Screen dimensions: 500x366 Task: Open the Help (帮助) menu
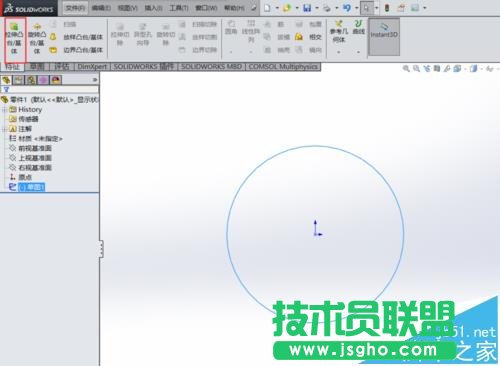click(234, 8)
